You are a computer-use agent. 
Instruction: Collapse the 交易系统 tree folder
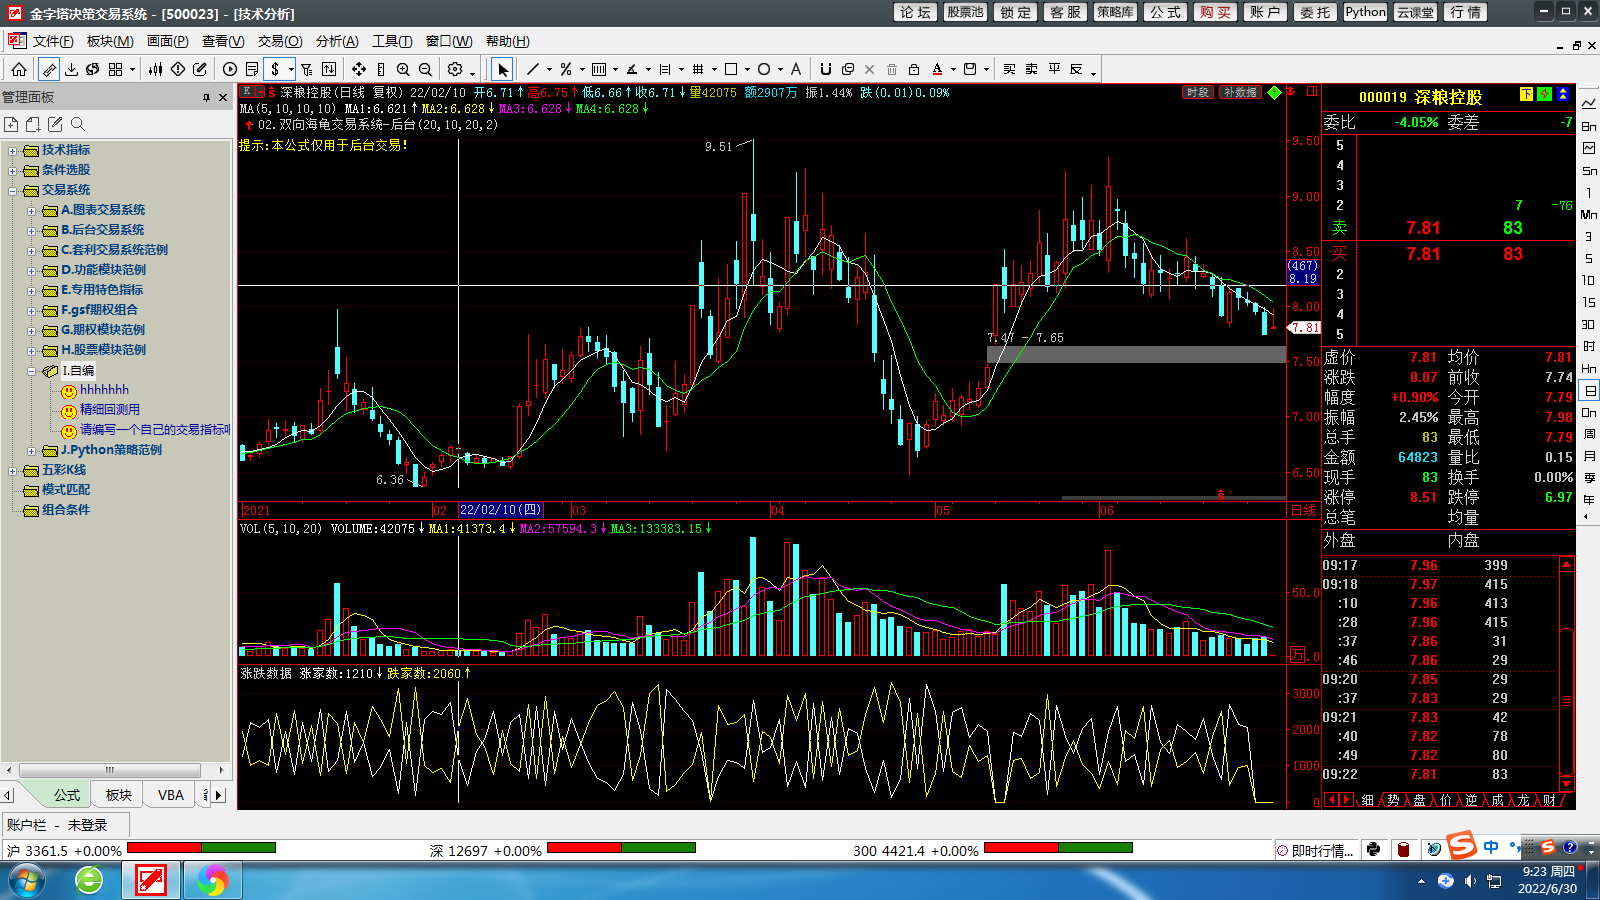[13, 191]
